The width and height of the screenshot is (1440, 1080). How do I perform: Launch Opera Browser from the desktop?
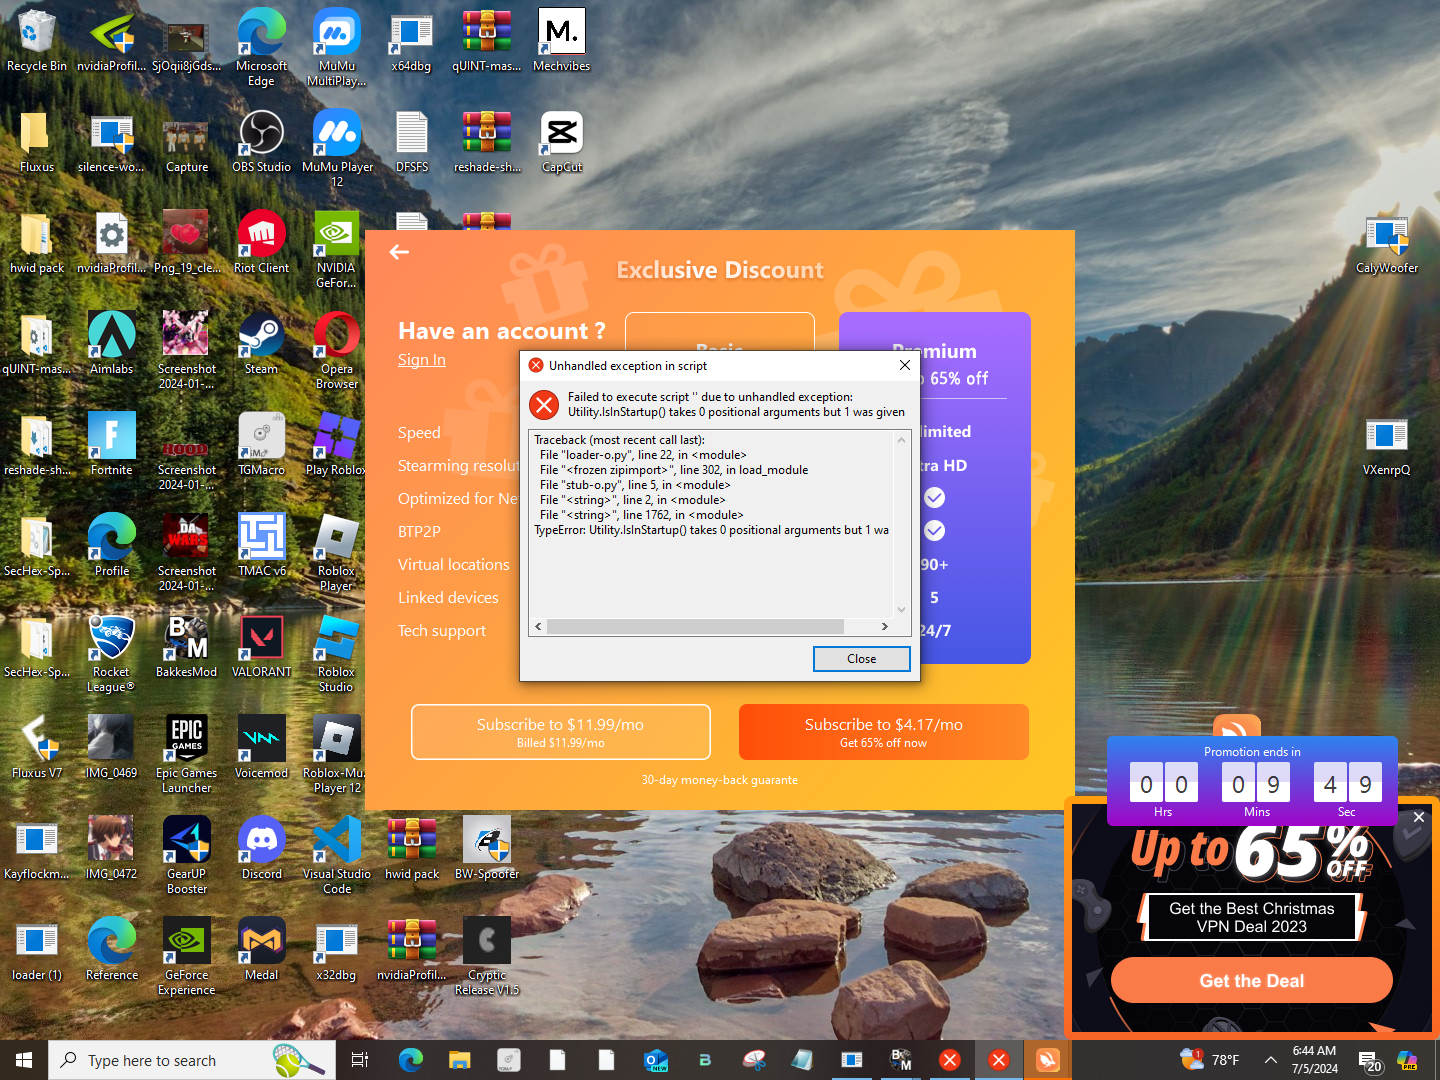click(337, 351)
